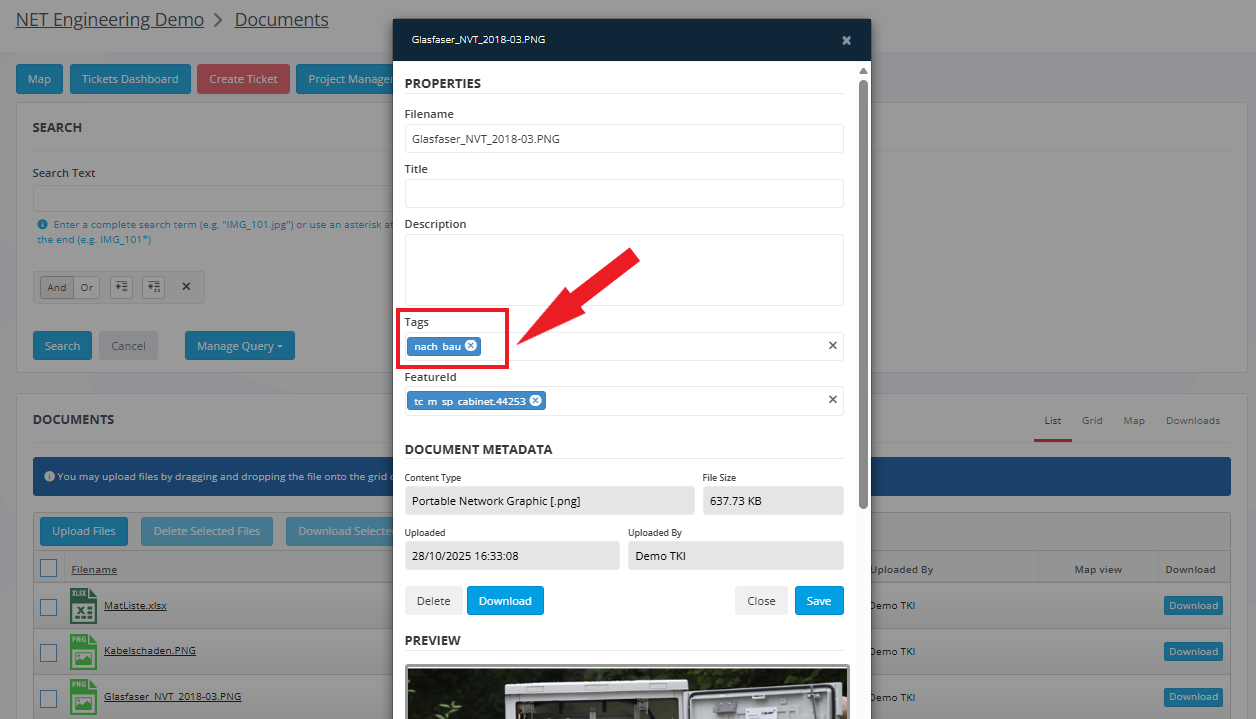The height and width of the screenshot is (719, 1256).
Task: Remove the 'nach bau' tag chip
Action: [471, 346]
